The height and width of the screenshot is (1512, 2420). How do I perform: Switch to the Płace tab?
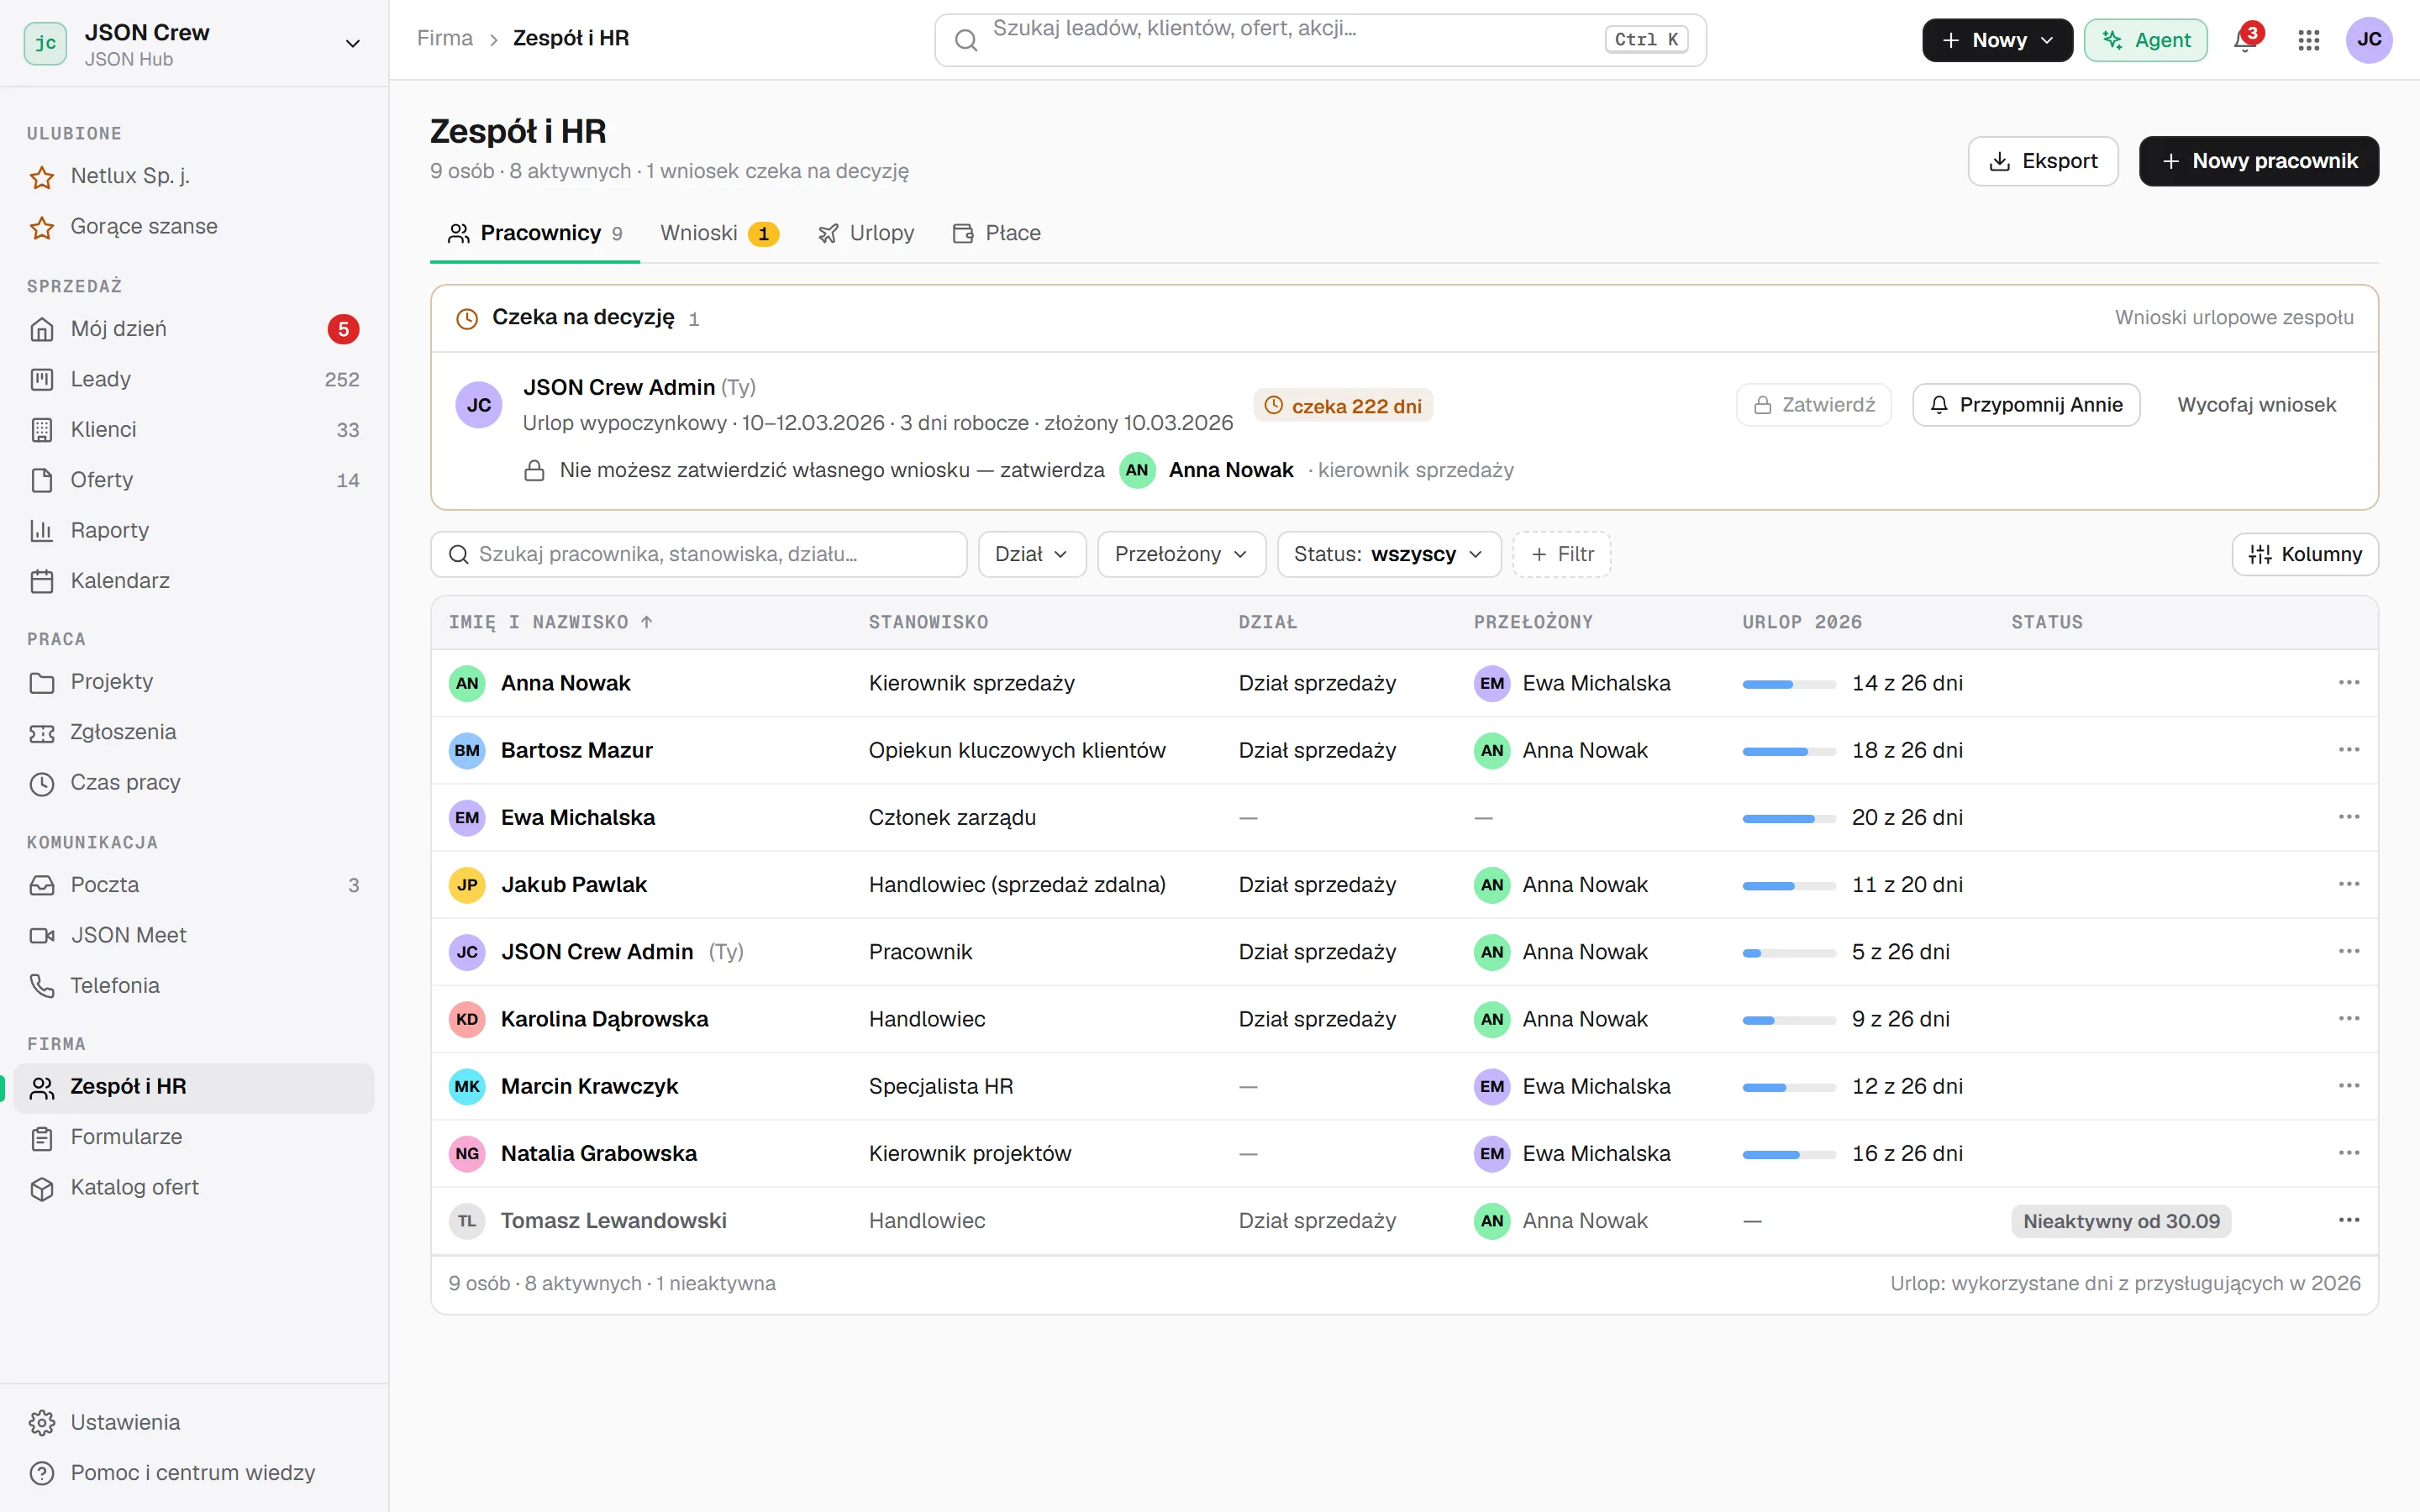[x=997, y=233]
